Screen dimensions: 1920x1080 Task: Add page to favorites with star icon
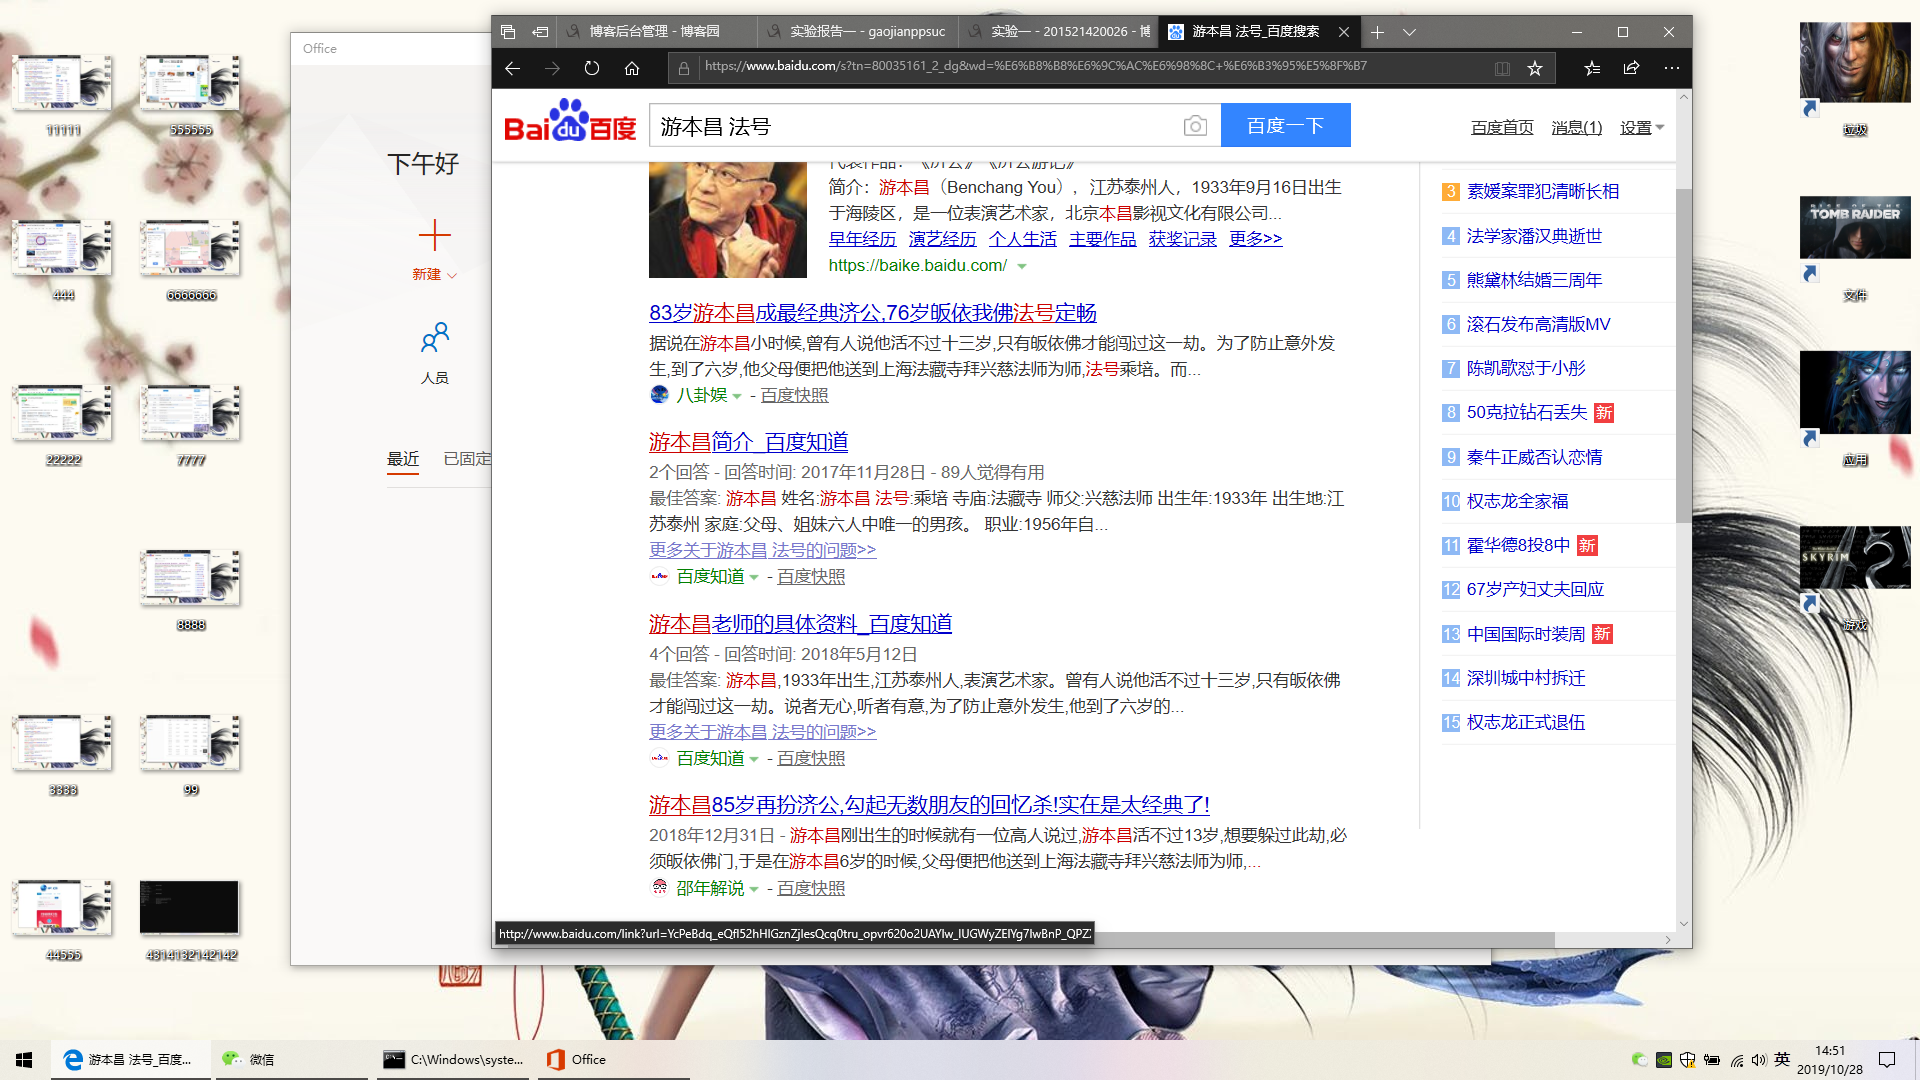(1535, 68)
